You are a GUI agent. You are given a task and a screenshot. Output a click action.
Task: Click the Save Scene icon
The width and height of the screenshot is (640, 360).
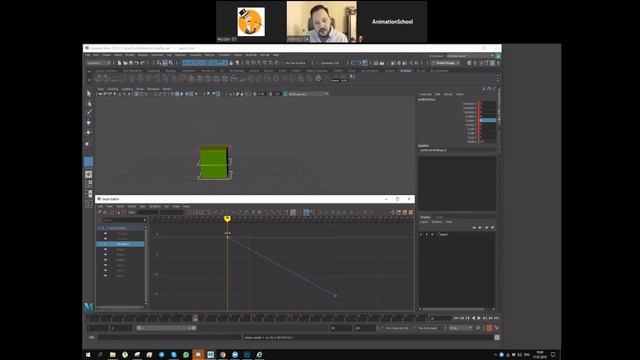[x=131, y=63]
